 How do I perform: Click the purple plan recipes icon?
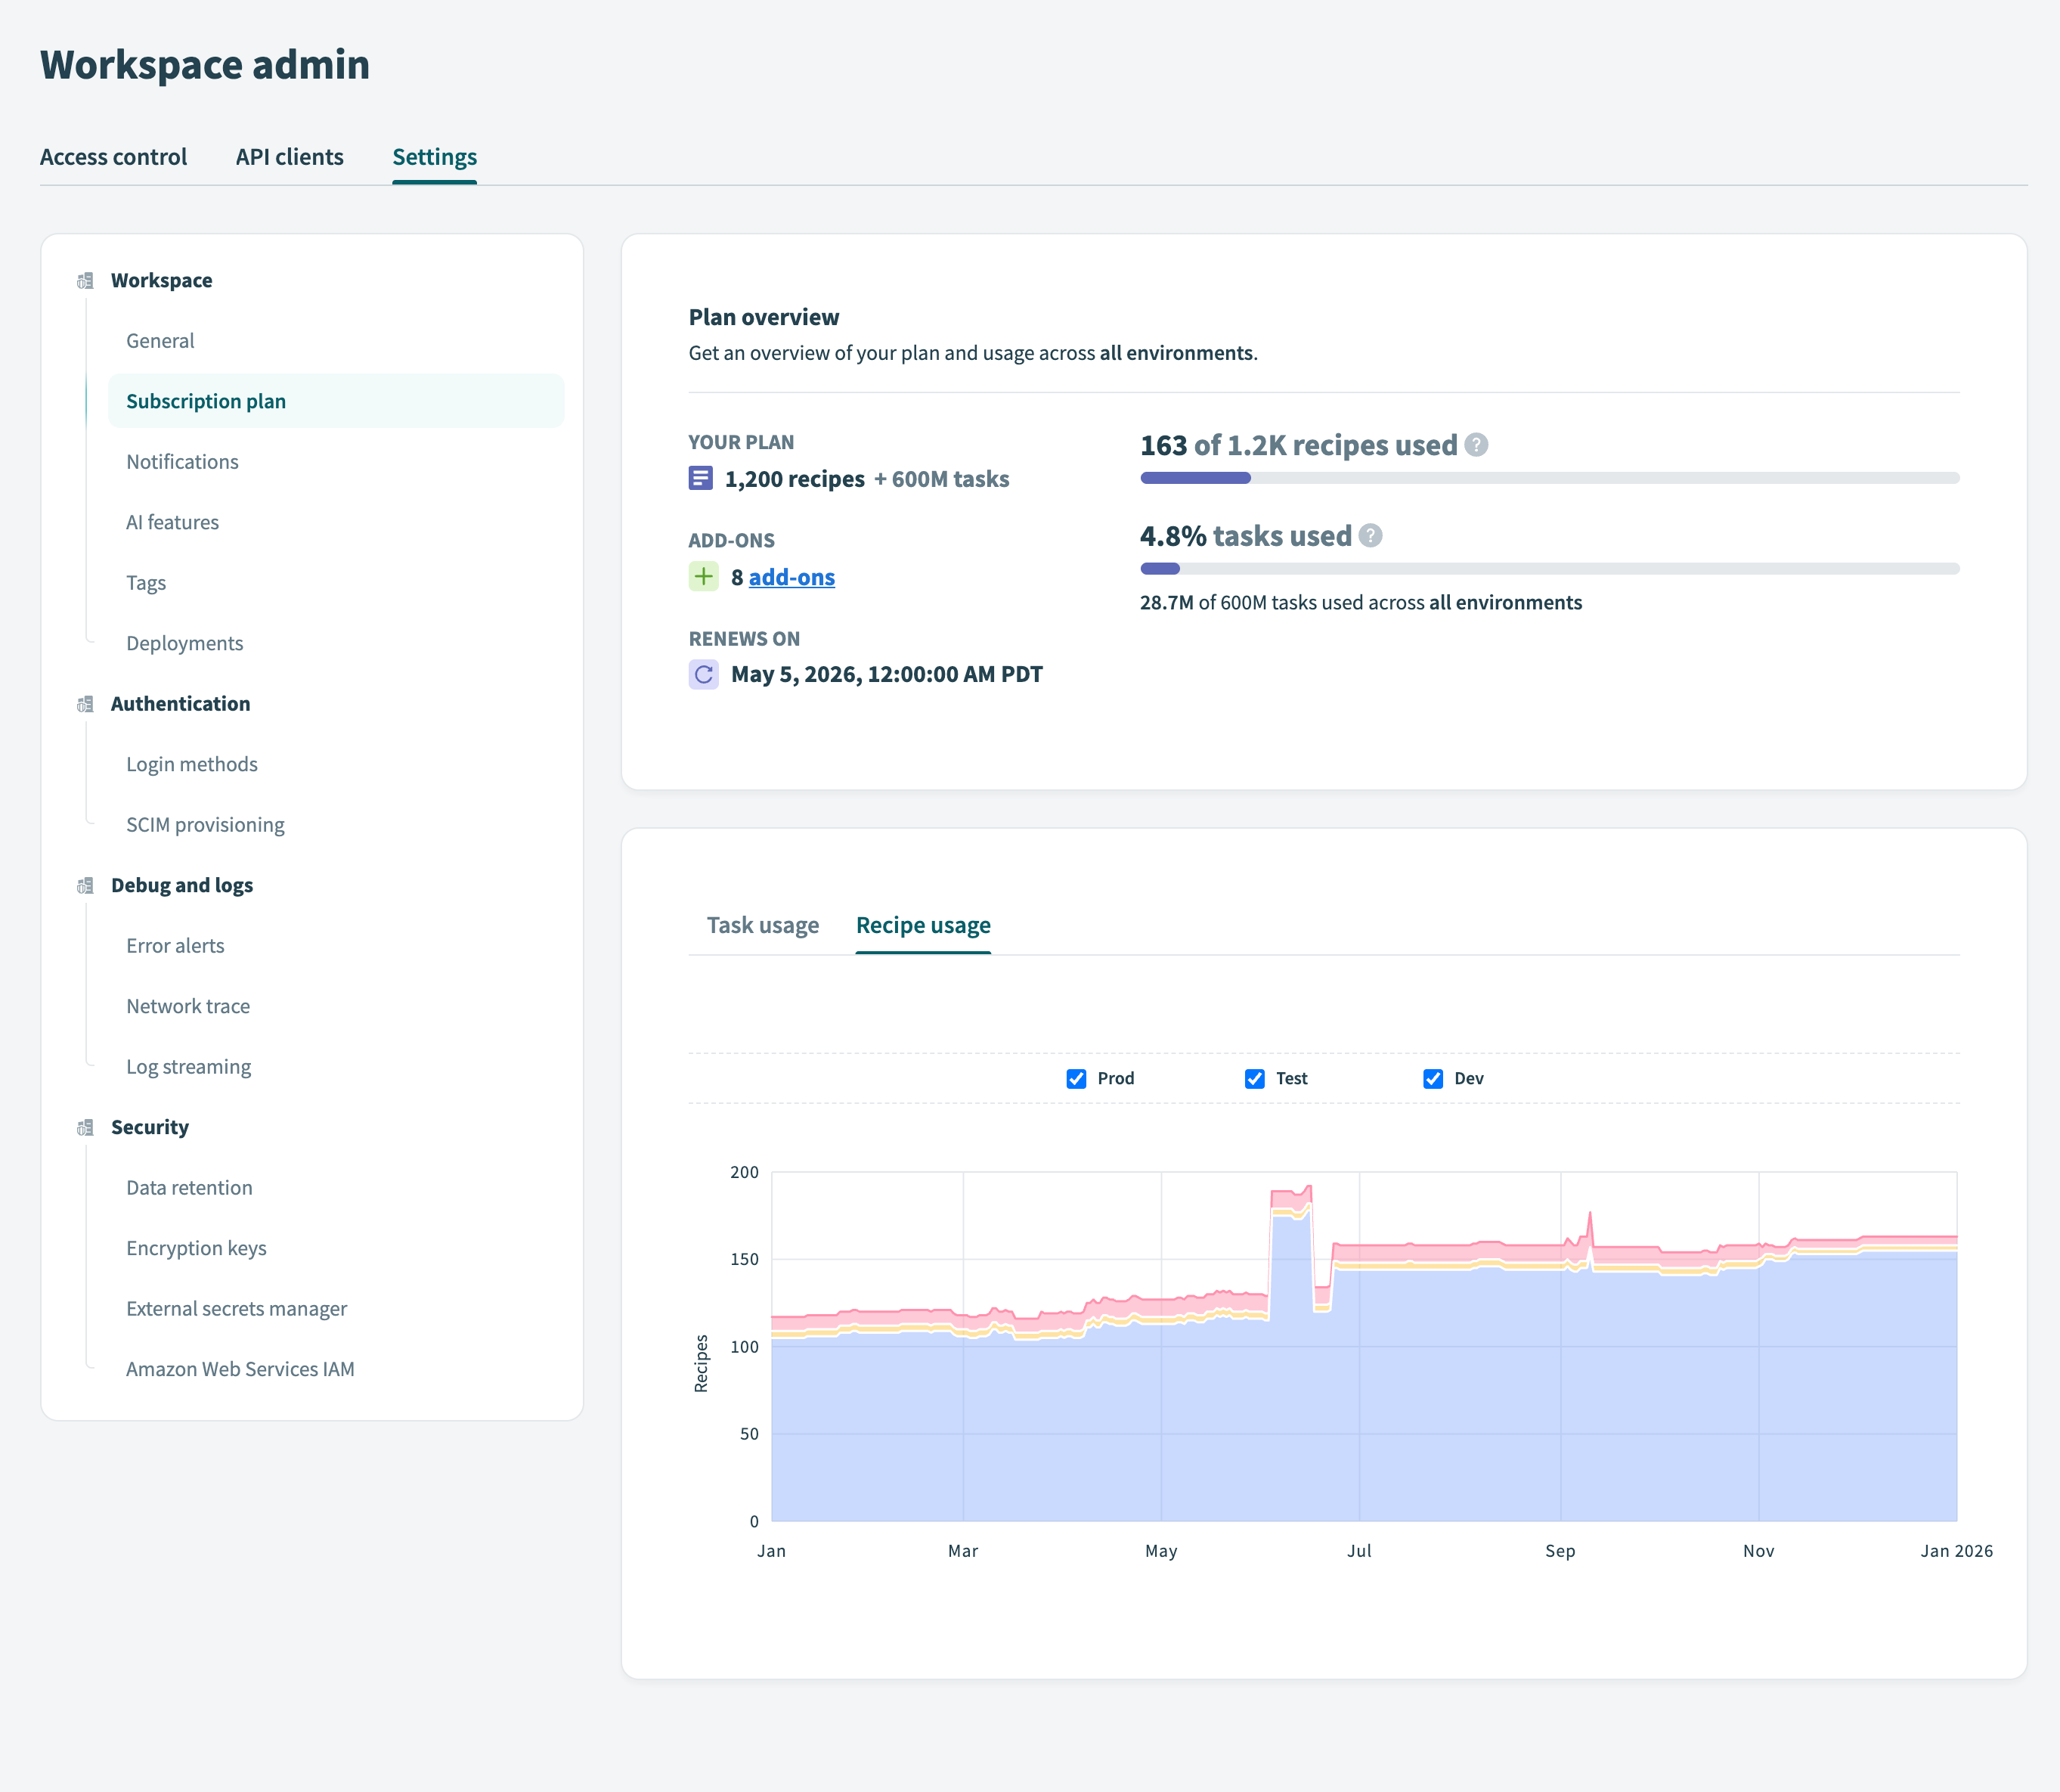[701, 479]
